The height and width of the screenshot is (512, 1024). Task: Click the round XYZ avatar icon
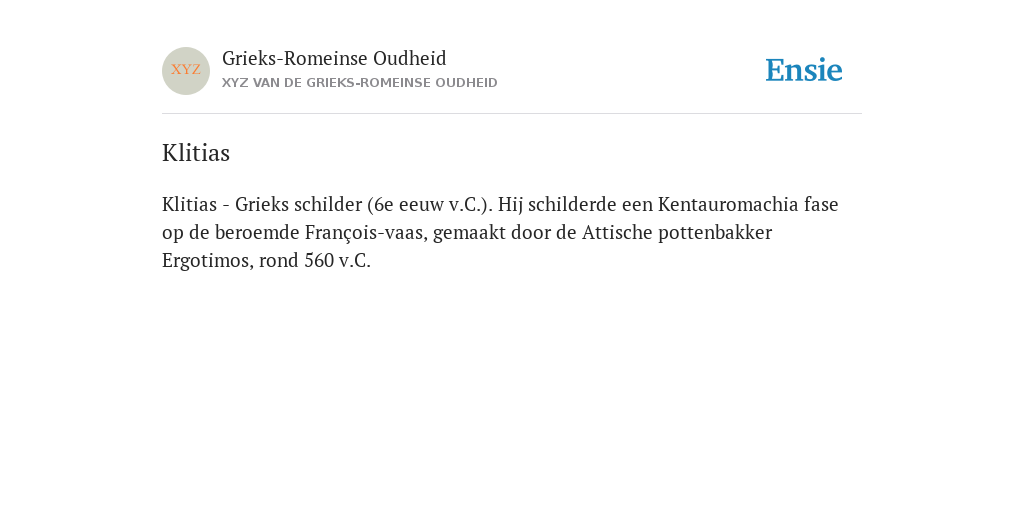point(186,71)
